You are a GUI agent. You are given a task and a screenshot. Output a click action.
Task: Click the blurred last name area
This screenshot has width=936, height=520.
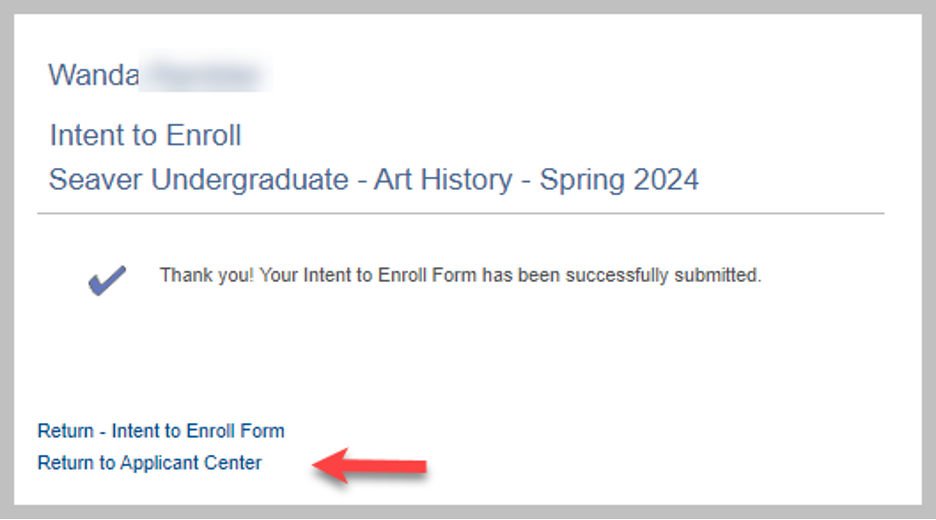tap(206, 75)
